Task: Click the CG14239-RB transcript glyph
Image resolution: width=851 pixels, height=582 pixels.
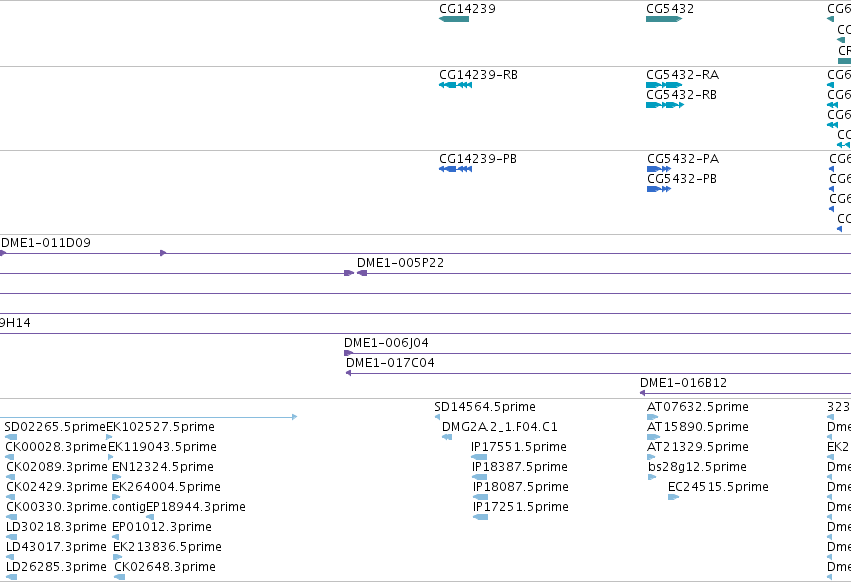Action: coord(455,85)
